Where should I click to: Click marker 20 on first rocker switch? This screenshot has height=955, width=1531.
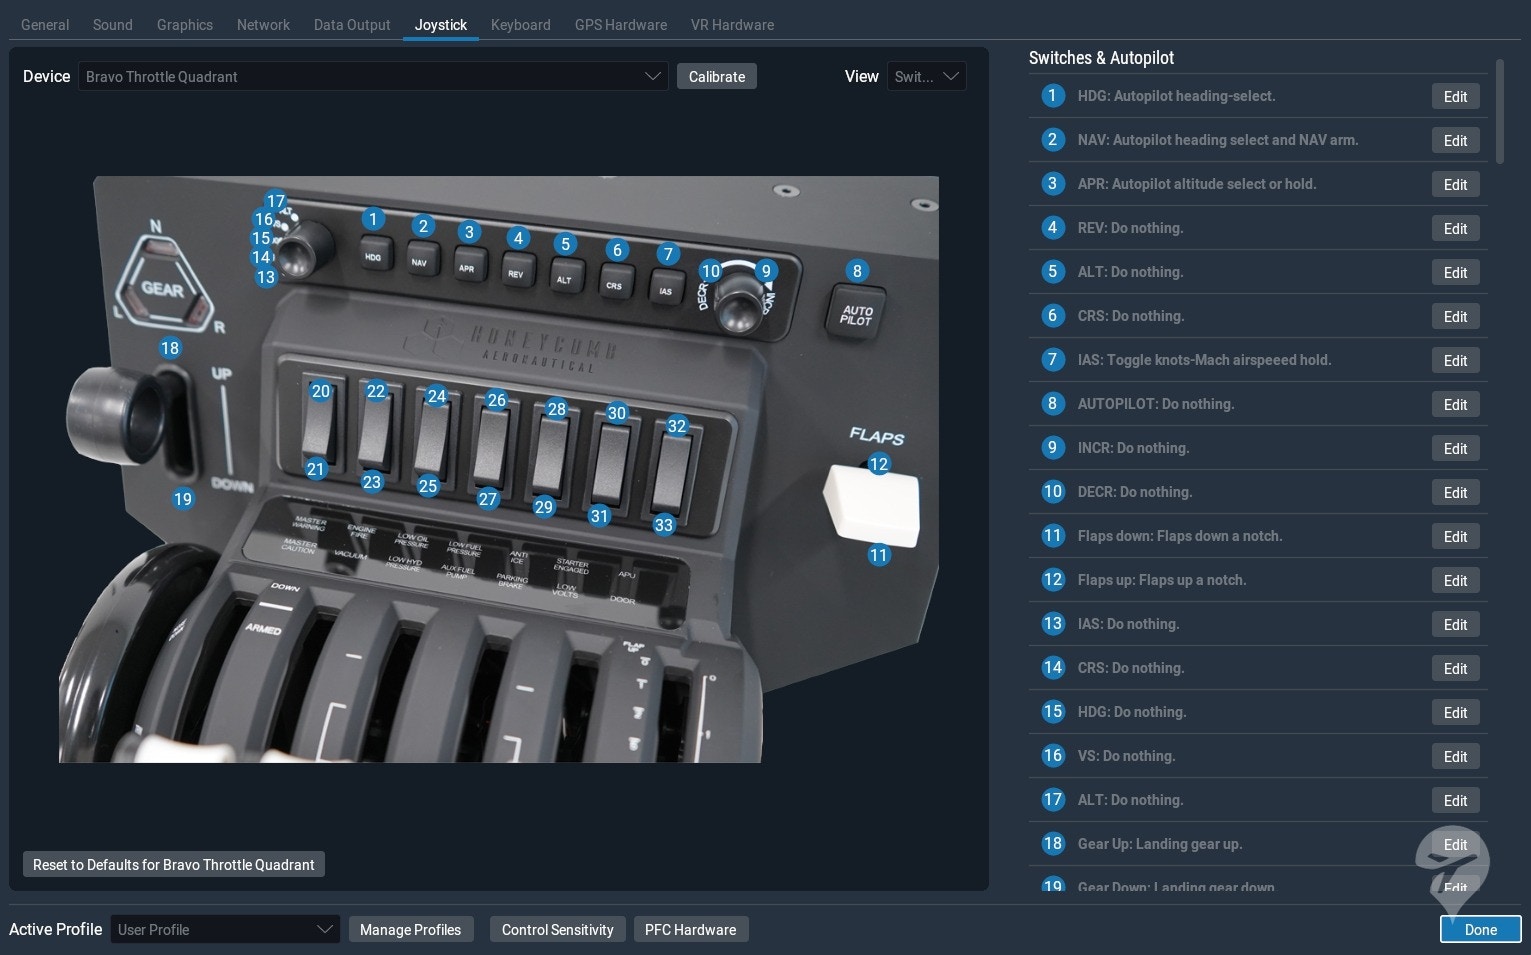coord(320,391)
